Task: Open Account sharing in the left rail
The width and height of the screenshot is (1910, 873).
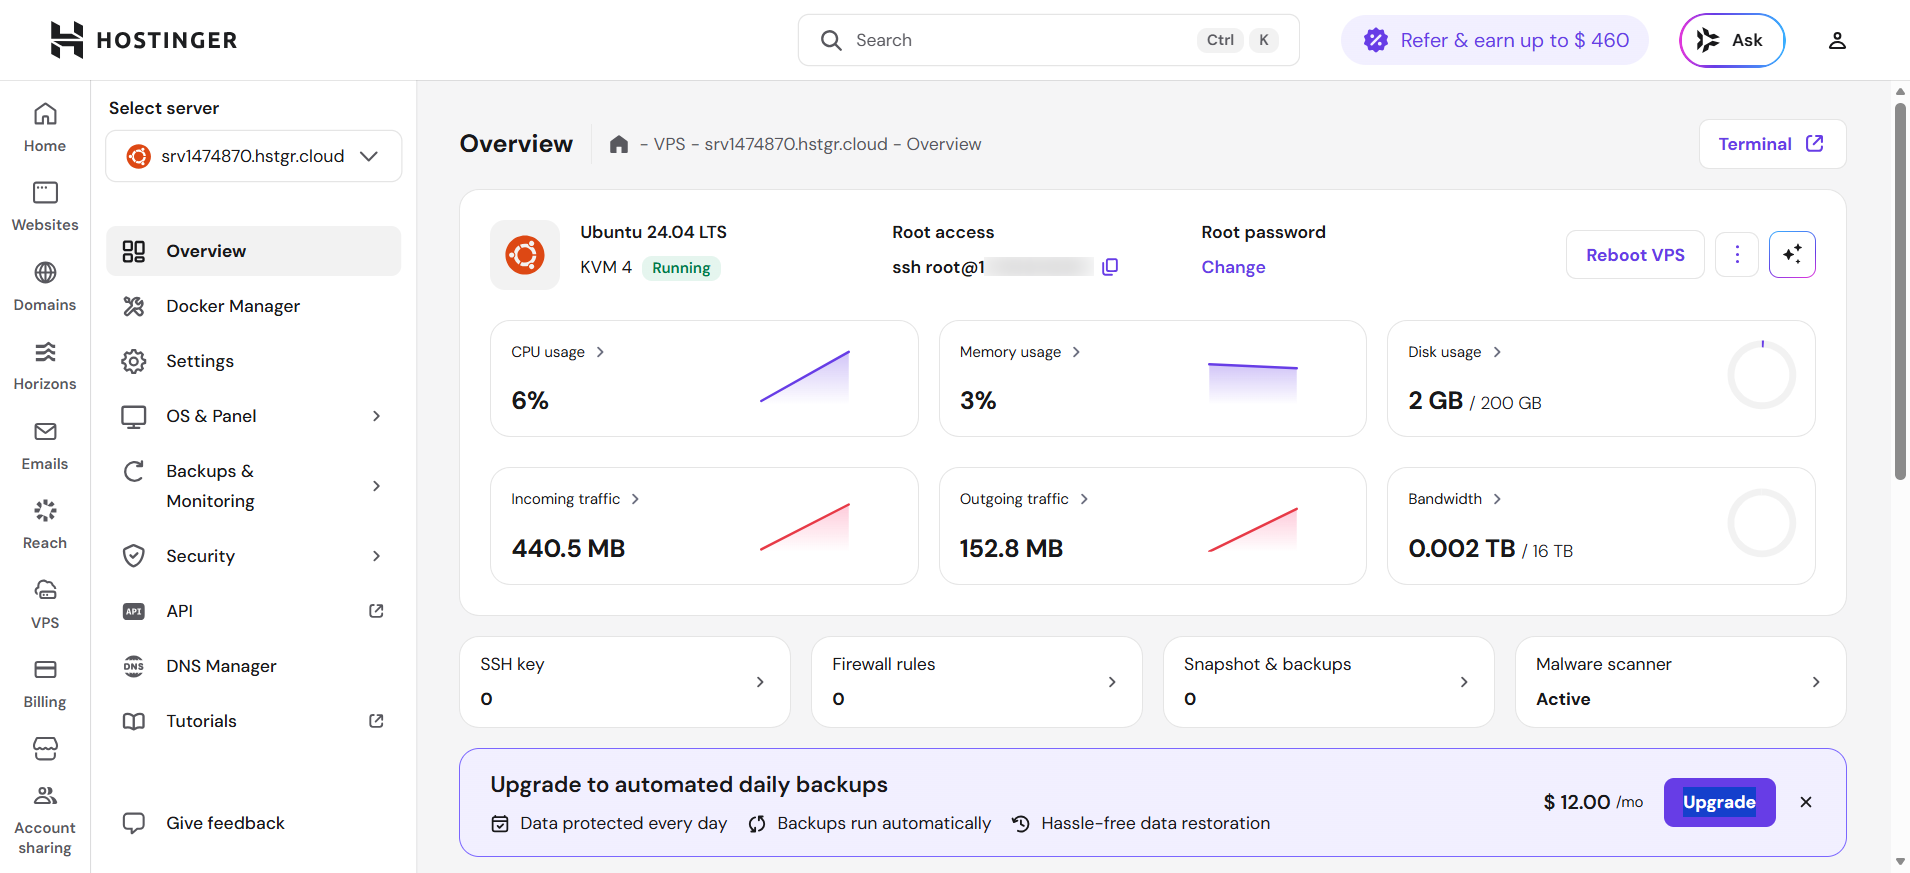Action: 45,821
